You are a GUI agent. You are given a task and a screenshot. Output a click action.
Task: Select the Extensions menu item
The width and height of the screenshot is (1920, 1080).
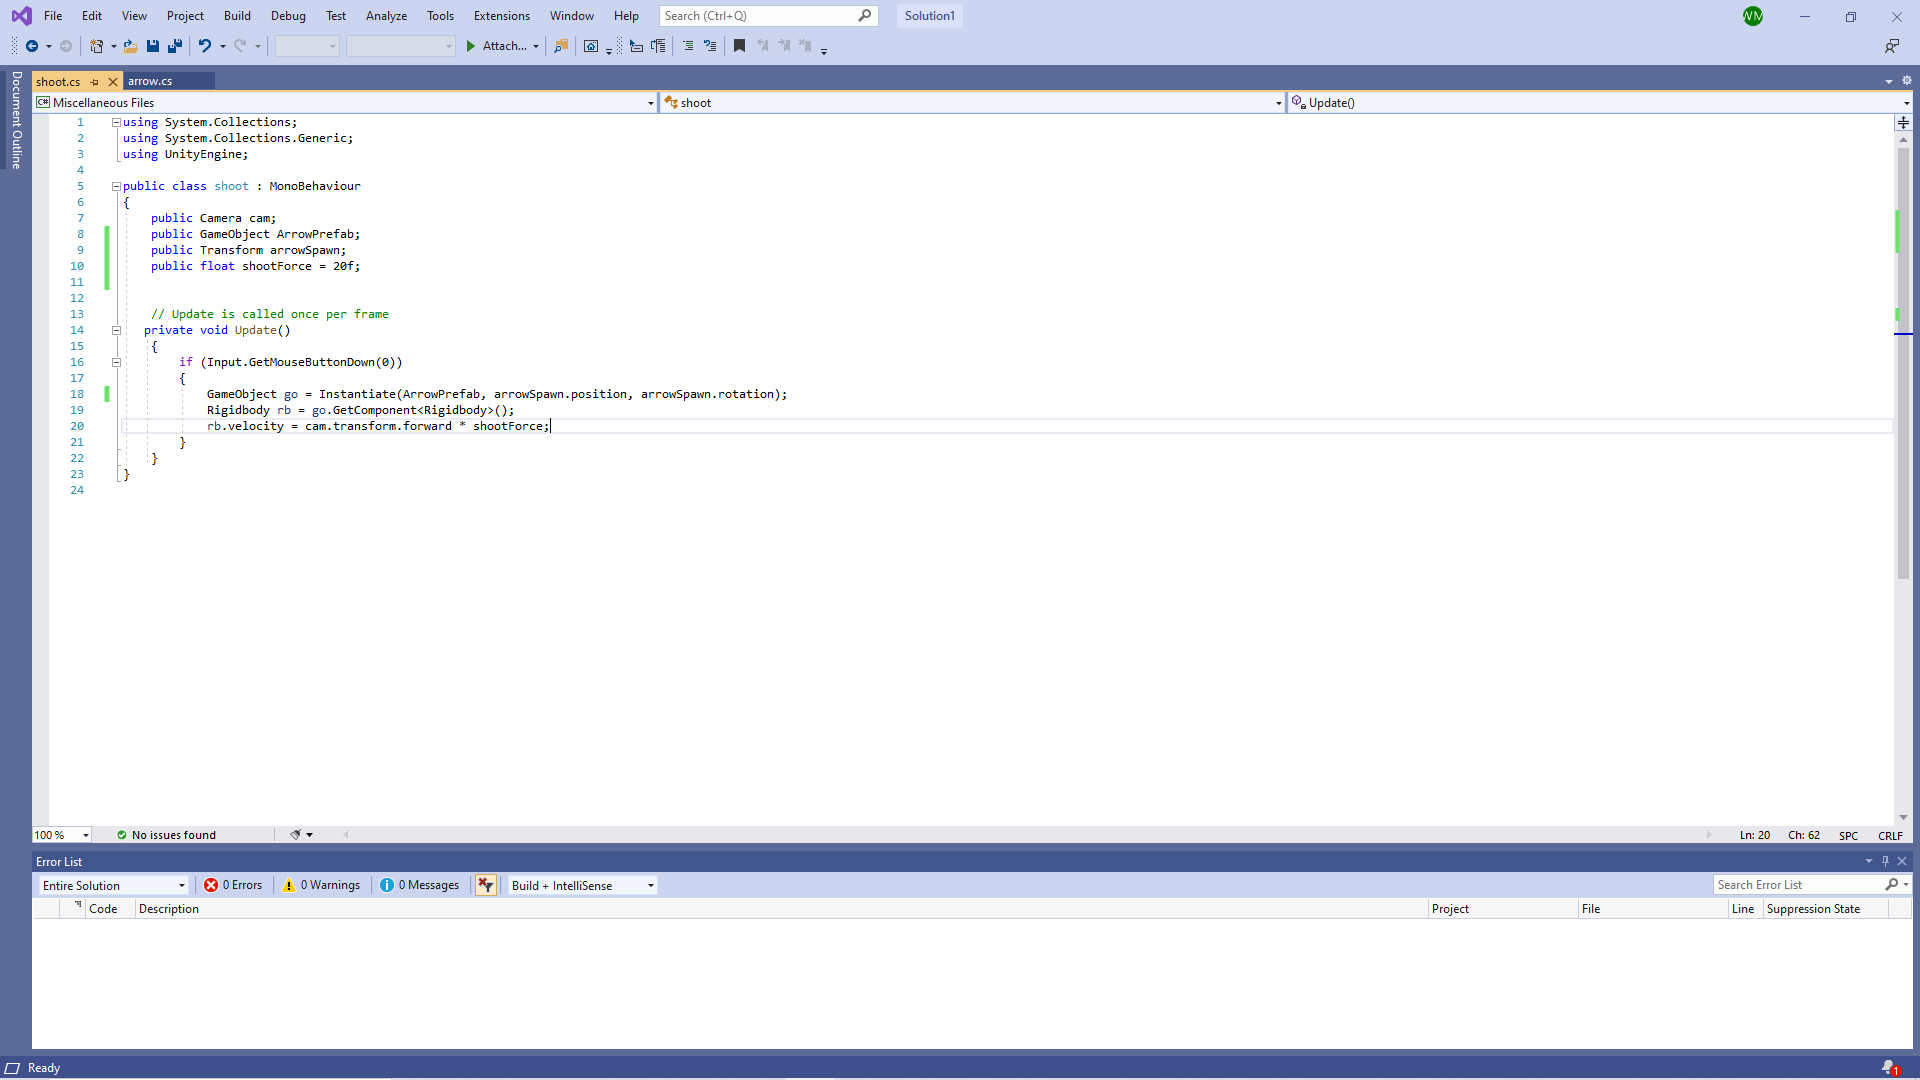[501, 15]
